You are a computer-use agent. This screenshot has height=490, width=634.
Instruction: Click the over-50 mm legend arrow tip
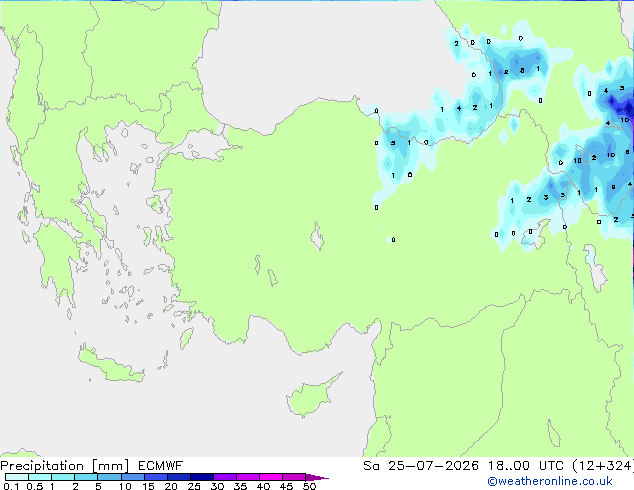317,477
